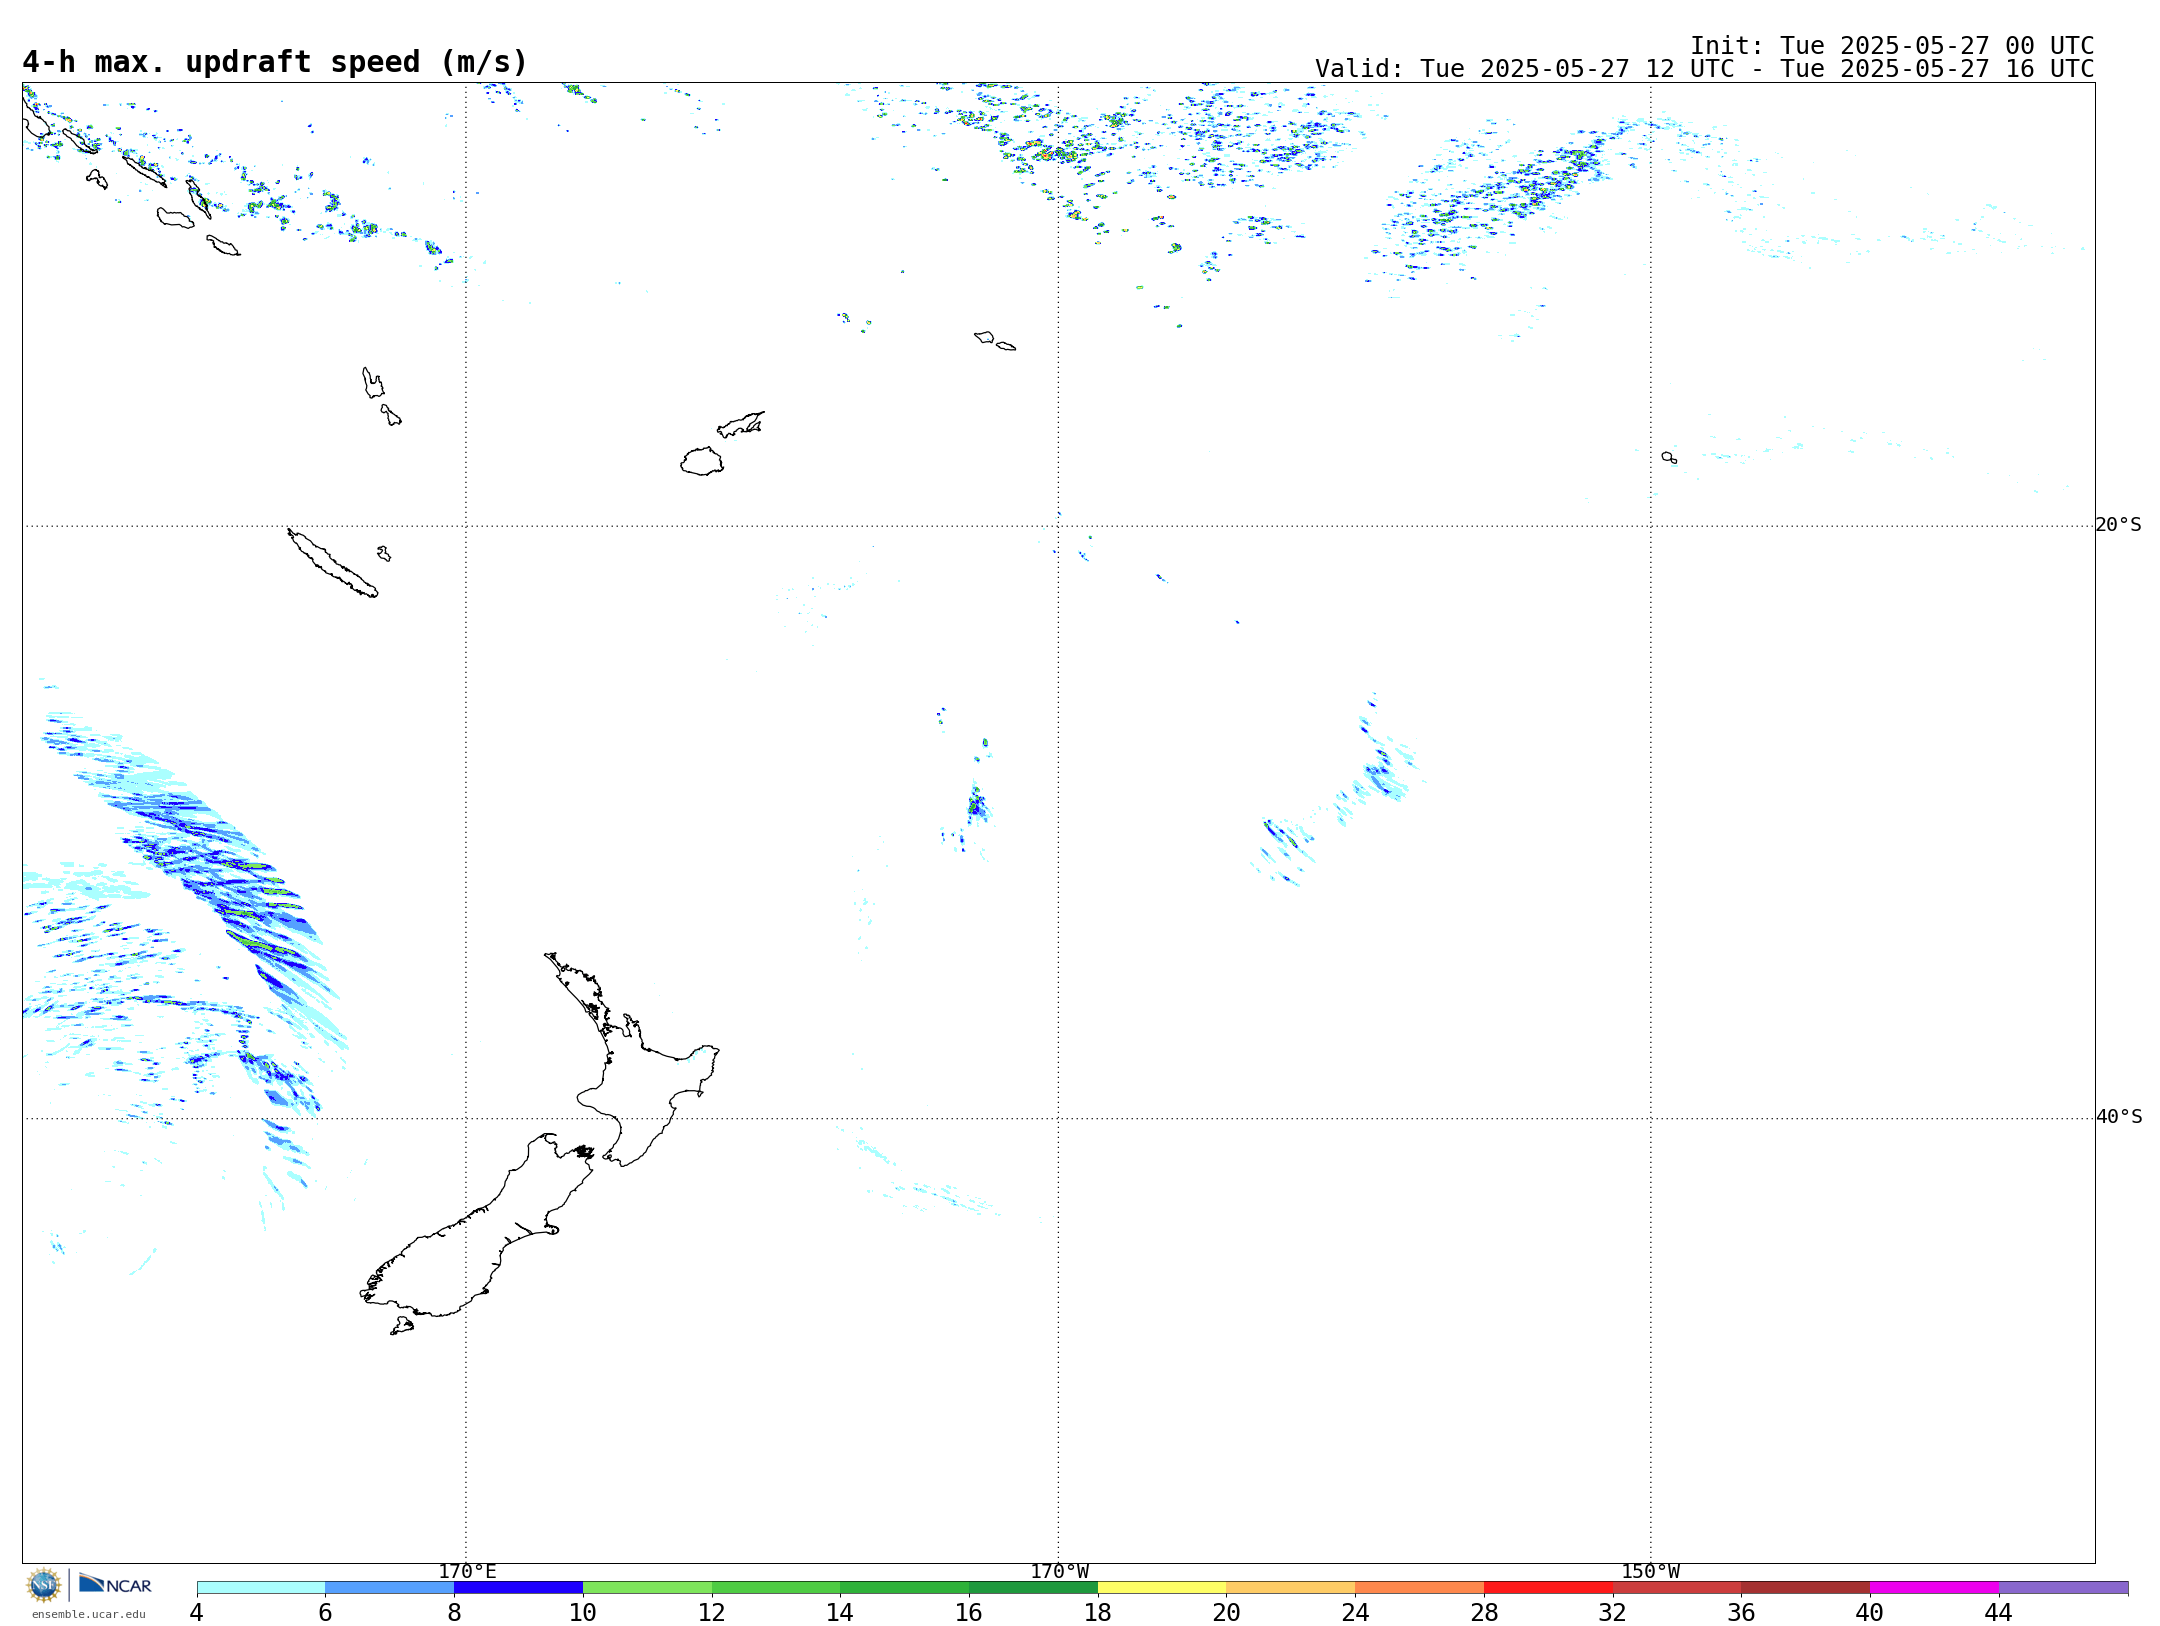This screenshot has height=1626, width=2160.
Task: Click the magenta 40-44 colorbar swatch
Action: [x=1934, y=1588]
